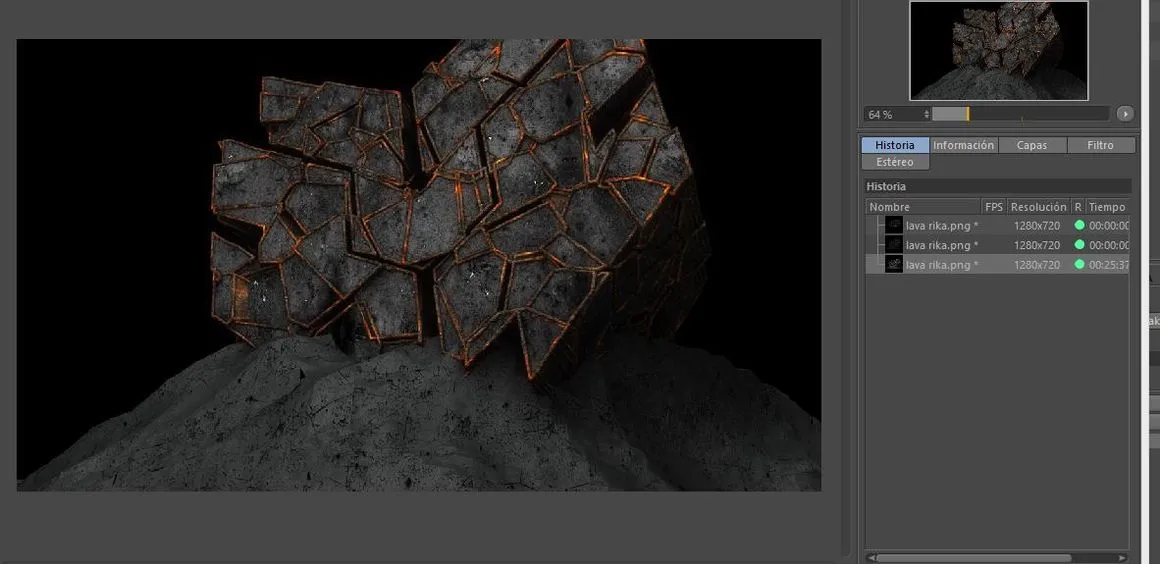Click thumbnail icon of first lava rika.png entry
The image size is (1160, 564).
pyautogui.click(x=894, y=226)
